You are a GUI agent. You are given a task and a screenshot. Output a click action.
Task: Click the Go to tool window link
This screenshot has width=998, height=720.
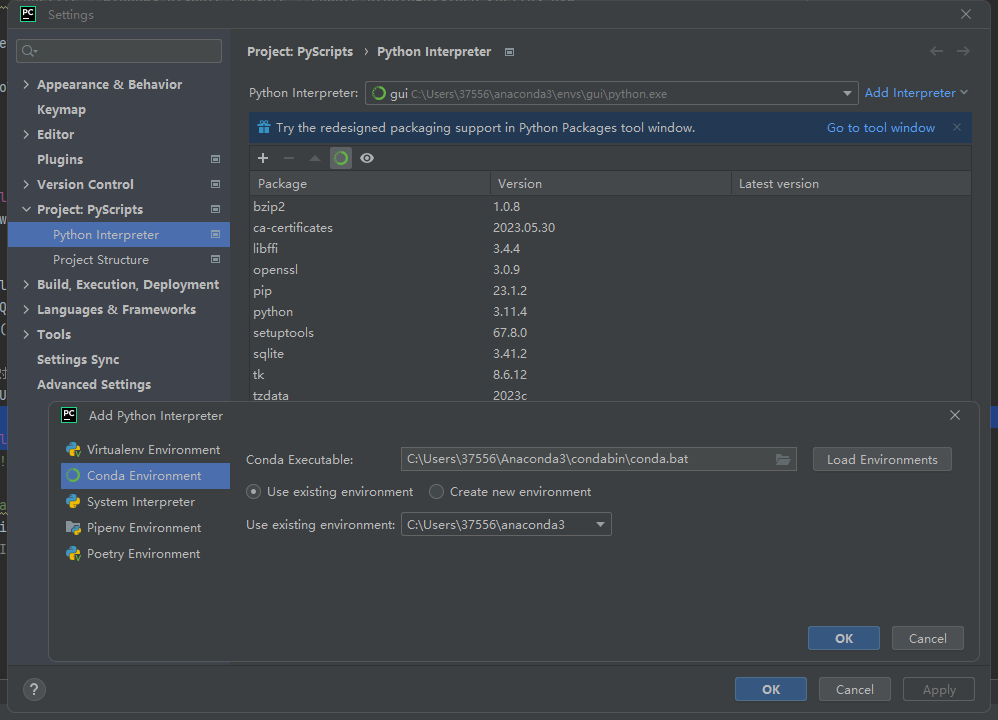(881, 127)
